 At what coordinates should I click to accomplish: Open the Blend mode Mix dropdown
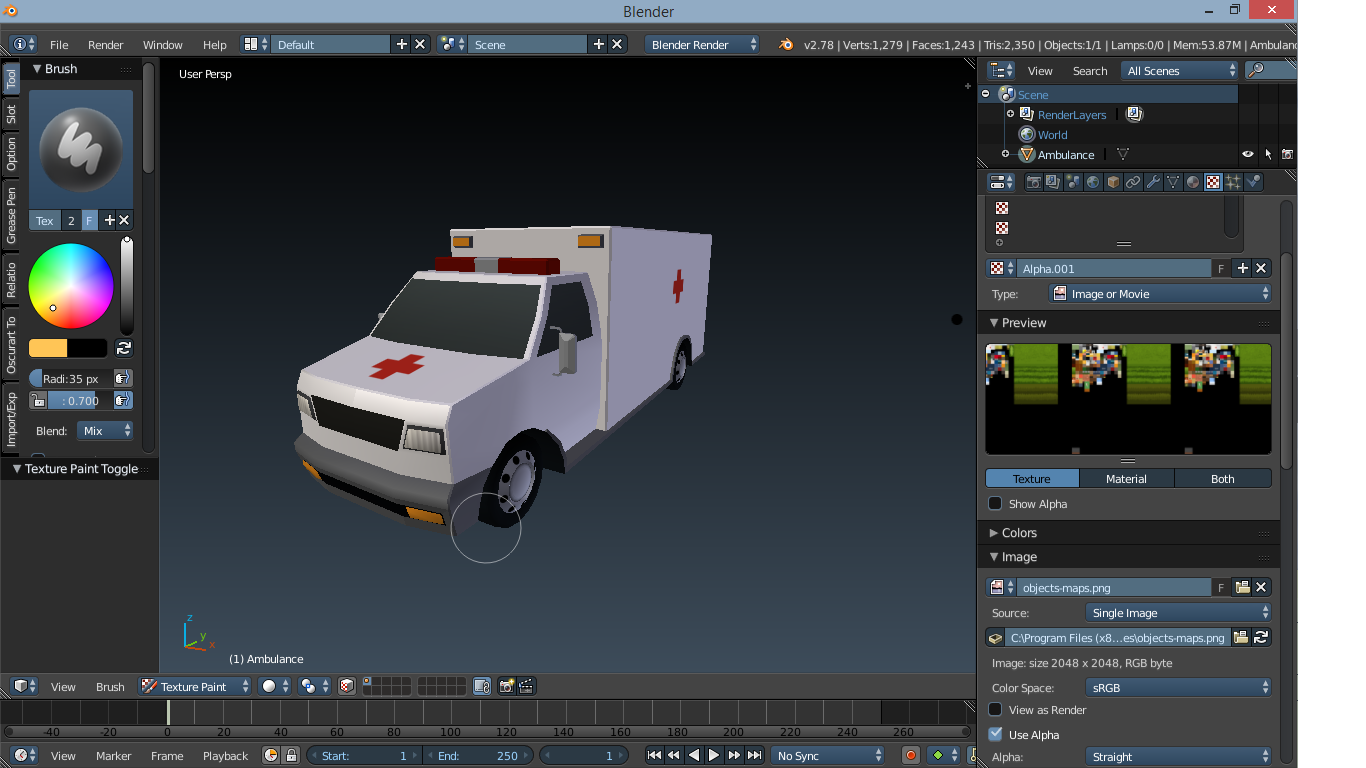105,431
